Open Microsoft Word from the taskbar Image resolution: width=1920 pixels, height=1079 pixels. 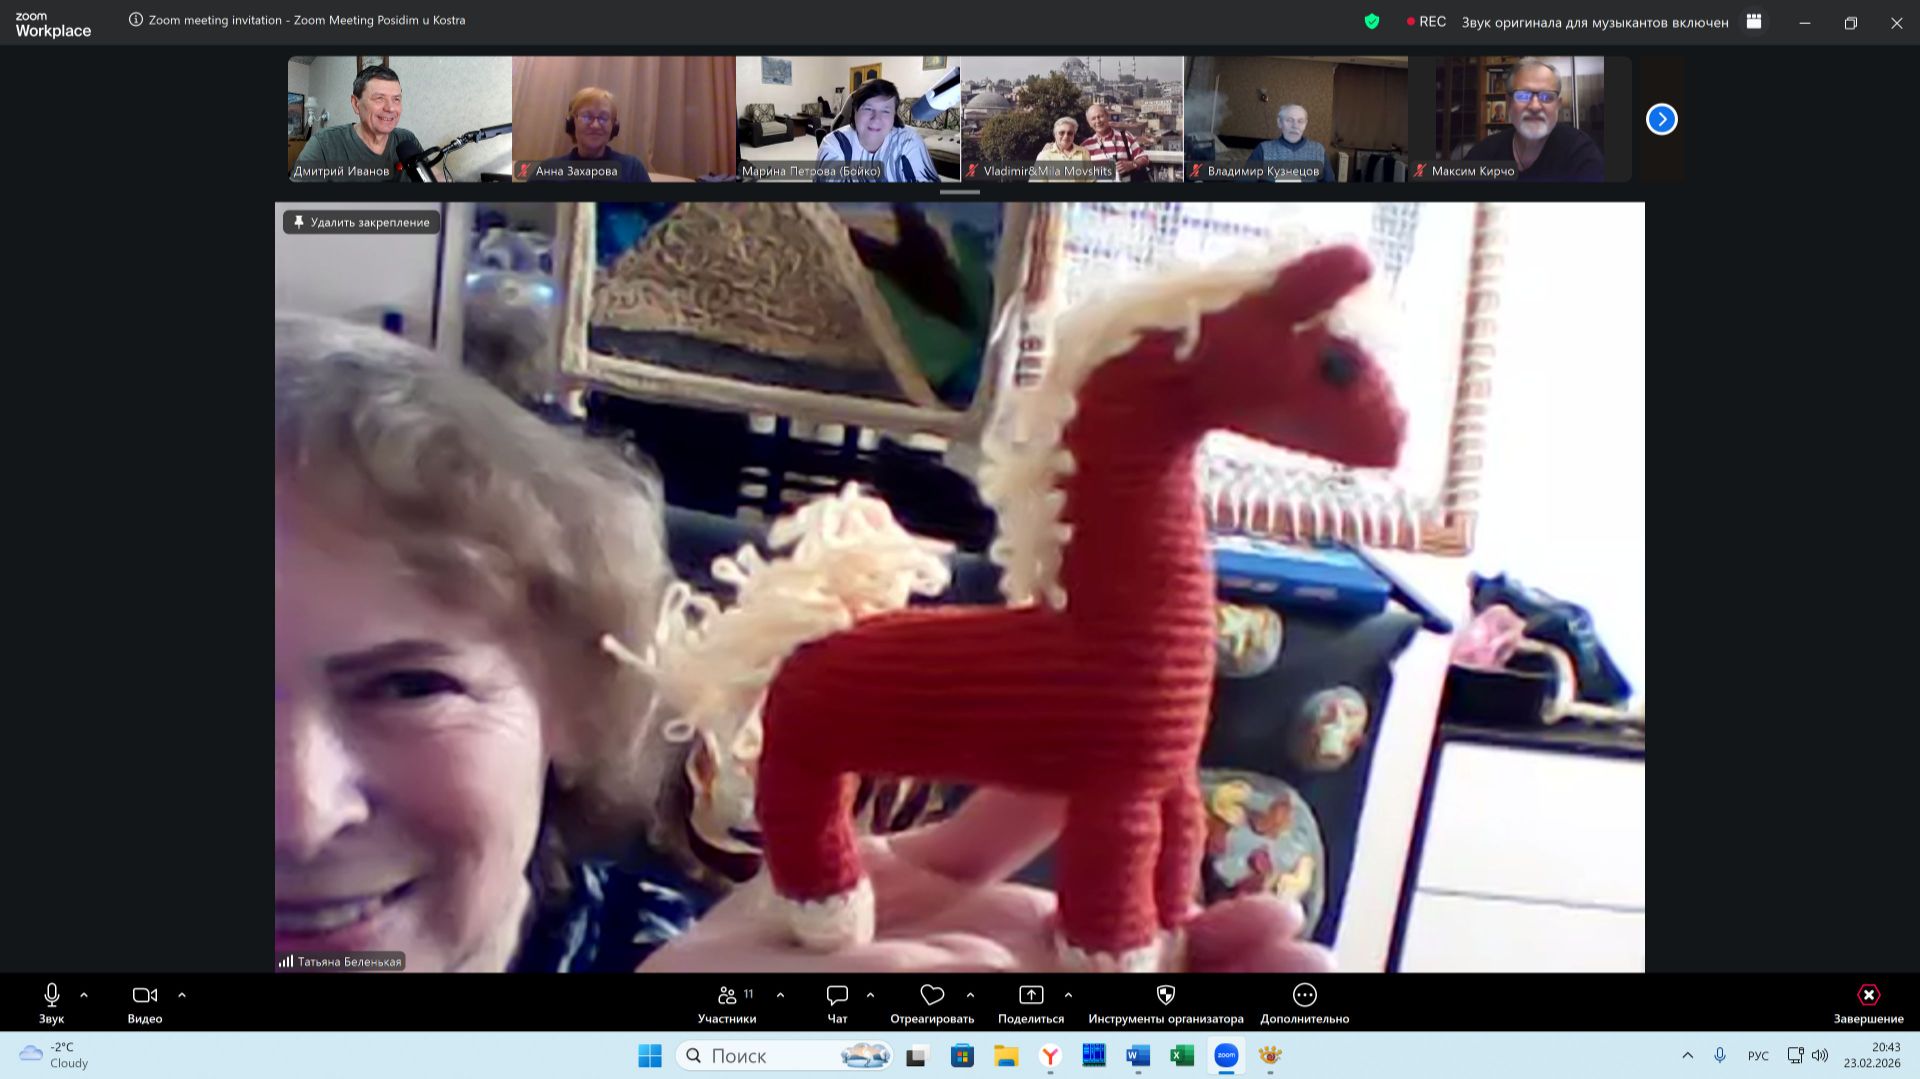(x=1138, y=1056)
